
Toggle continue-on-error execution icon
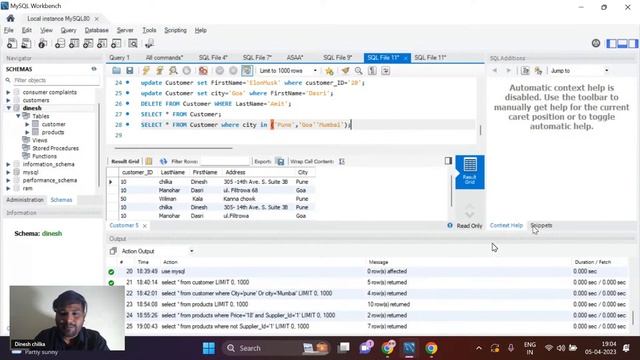click(x=203, y=71)
